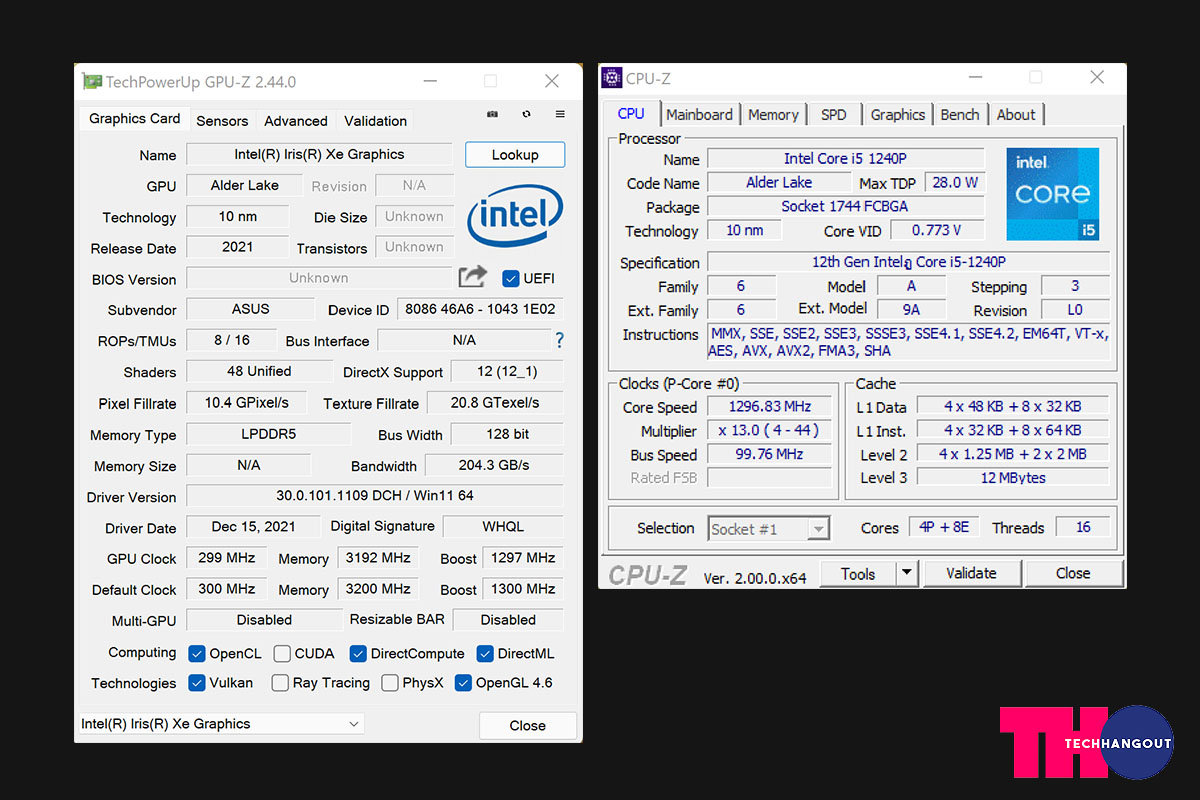
Task: Click the Socket 1744 FCBGA package value
Action: pos(845,206)
